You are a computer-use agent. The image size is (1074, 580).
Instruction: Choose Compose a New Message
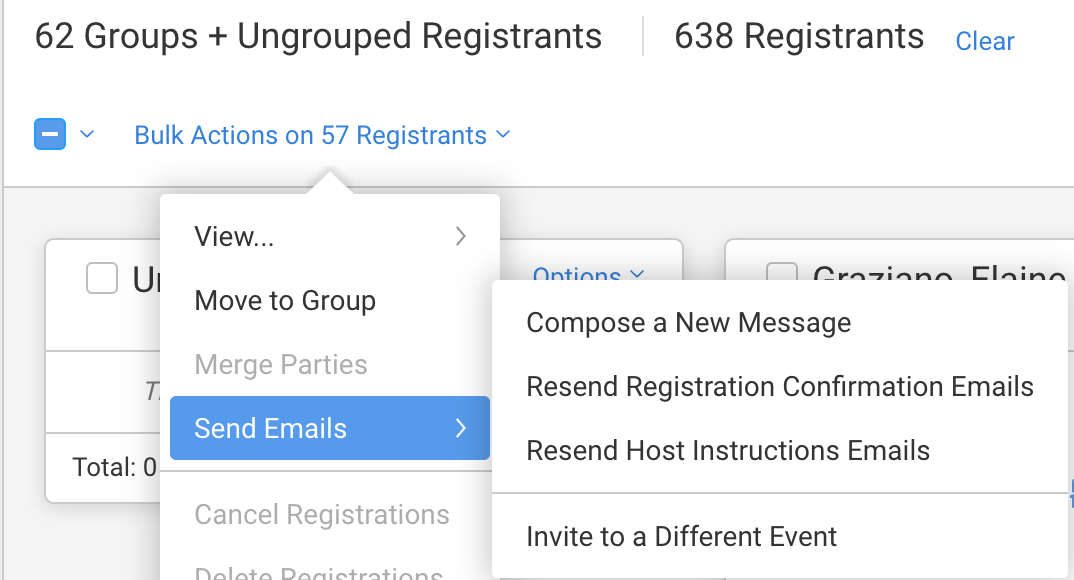[688, 322]
